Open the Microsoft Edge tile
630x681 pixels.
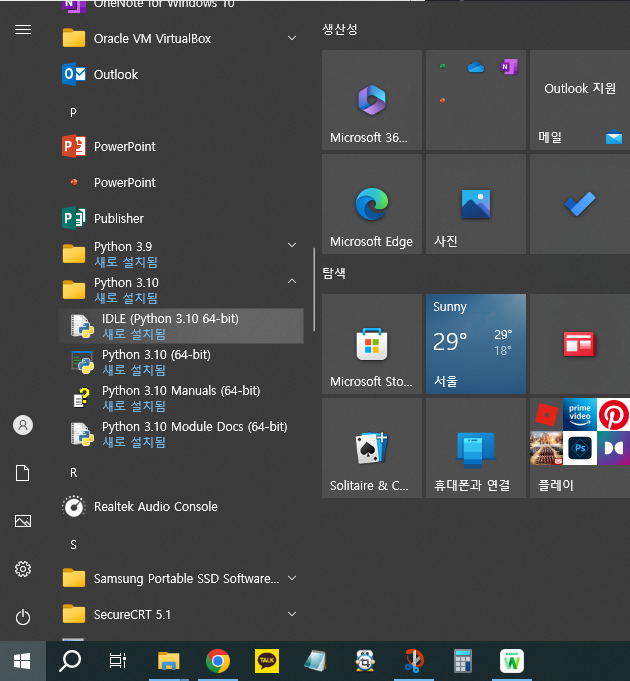pyautogui.click(x=372, y=204)
